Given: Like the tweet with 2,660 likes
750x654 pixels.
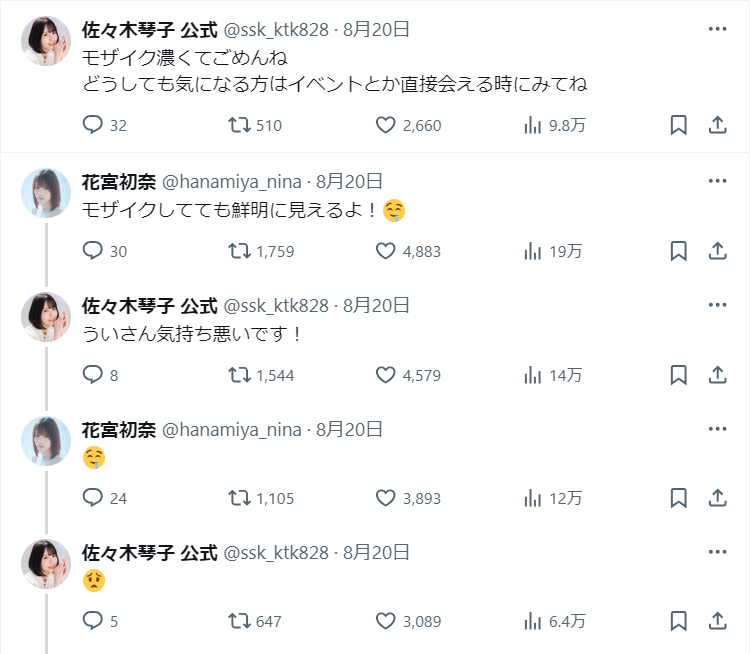Looking at the screenshot, I should [x=386, y=125].
